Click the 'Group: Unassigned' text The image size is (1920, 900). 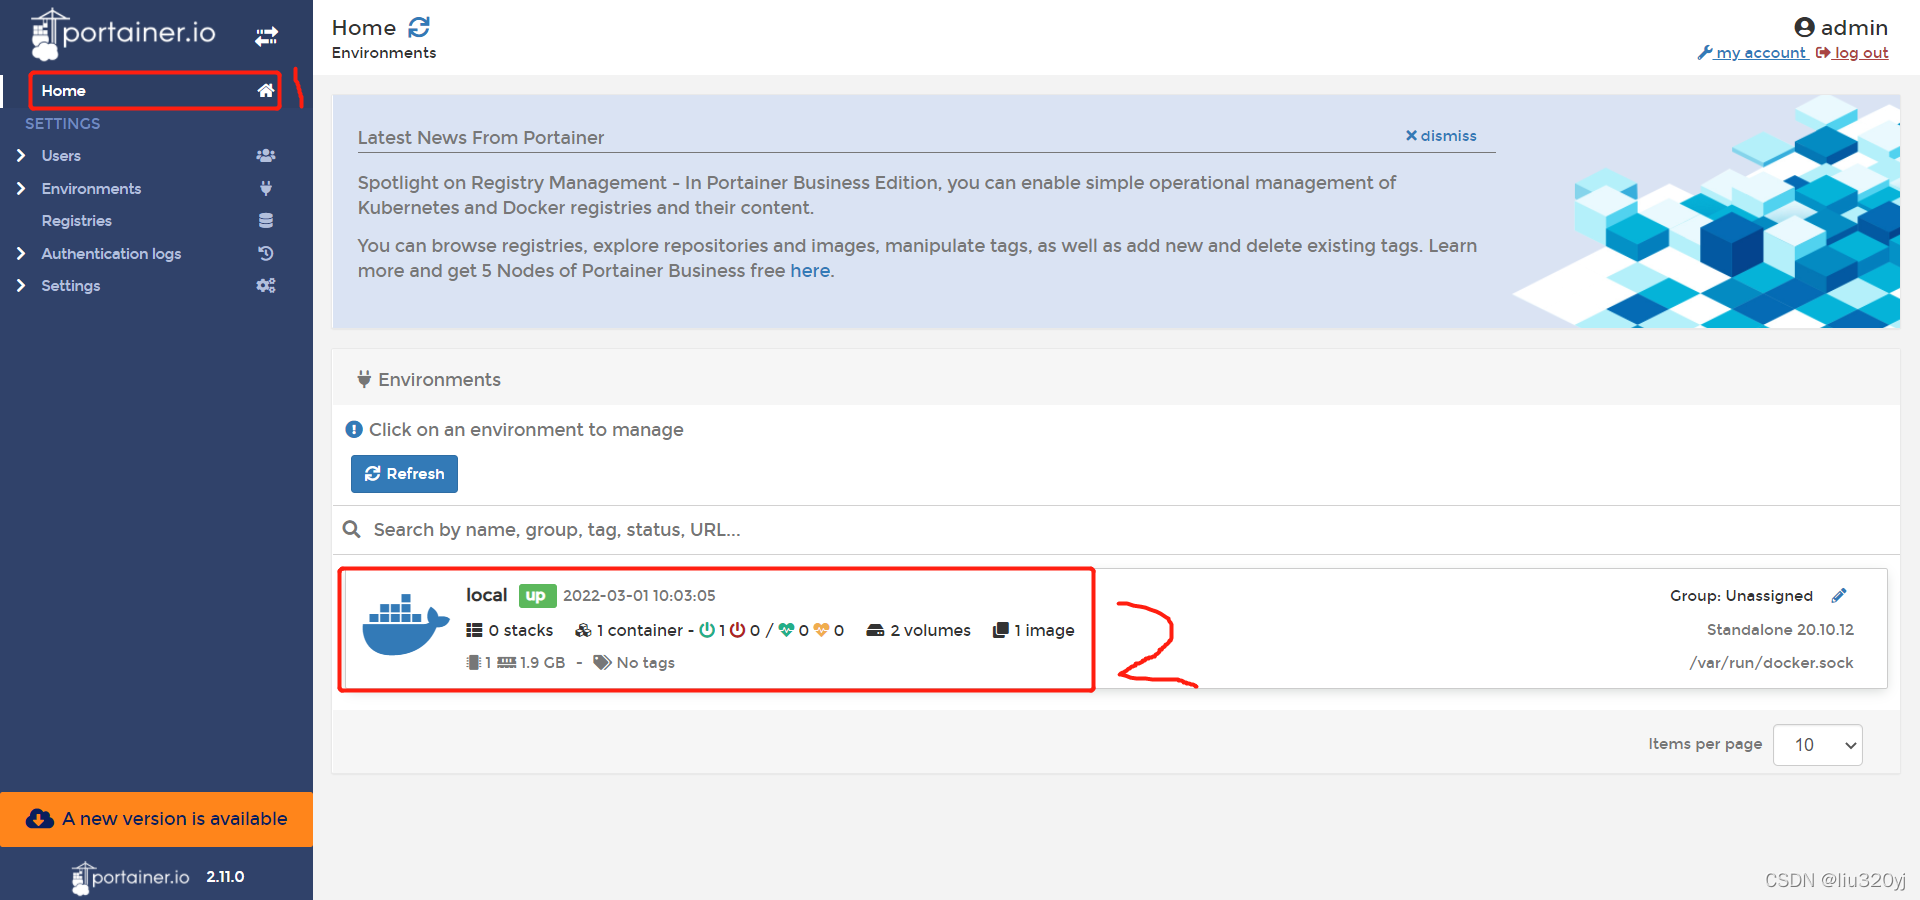point(1741,596)
